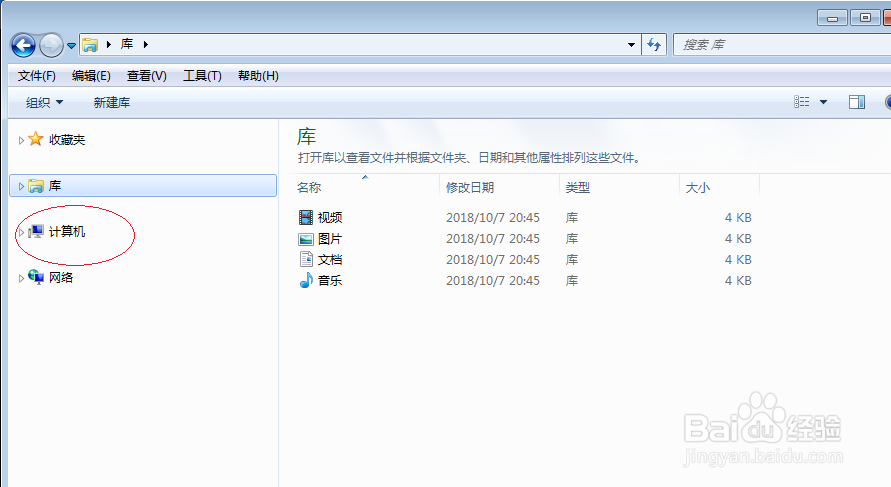Select 计算机 in navigation pane

coord(67,232)
